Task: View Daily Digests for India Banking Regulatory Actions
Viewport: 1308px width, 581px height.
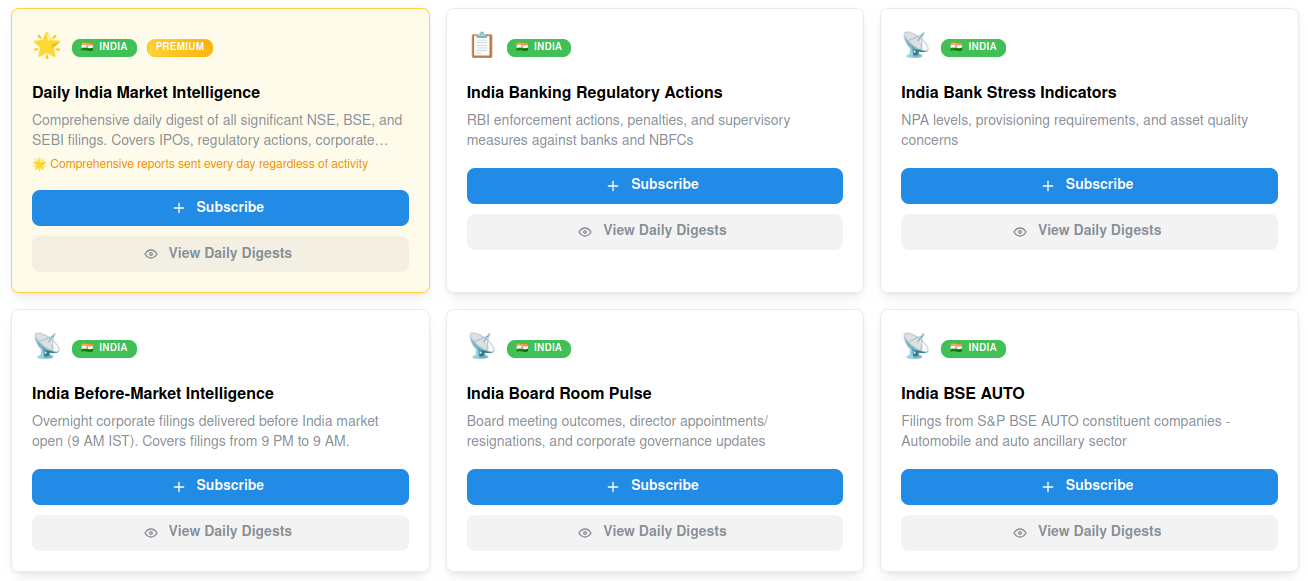Action: tap(655, 231)
